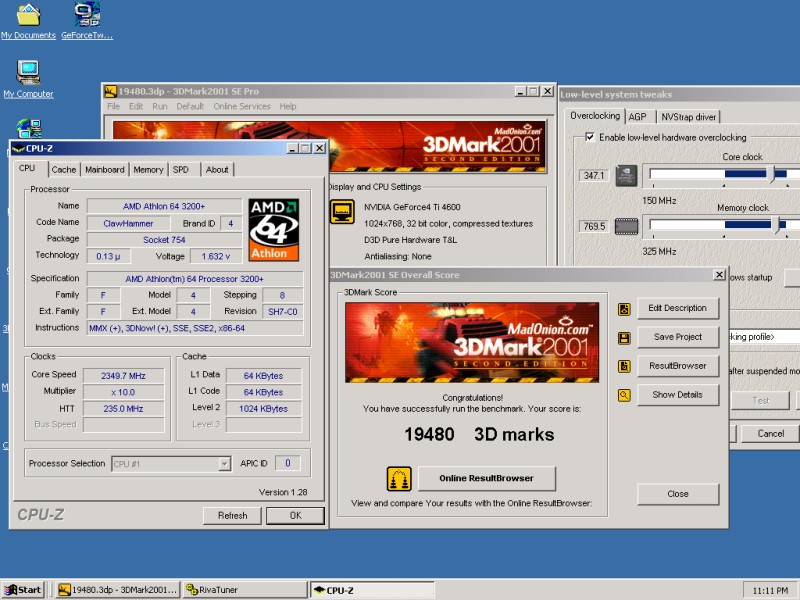Image resolution: width=800 pixels, height=600 pixels.
Task: Switch to the Memory tab in CPU-Z
Action: point(148,170)
